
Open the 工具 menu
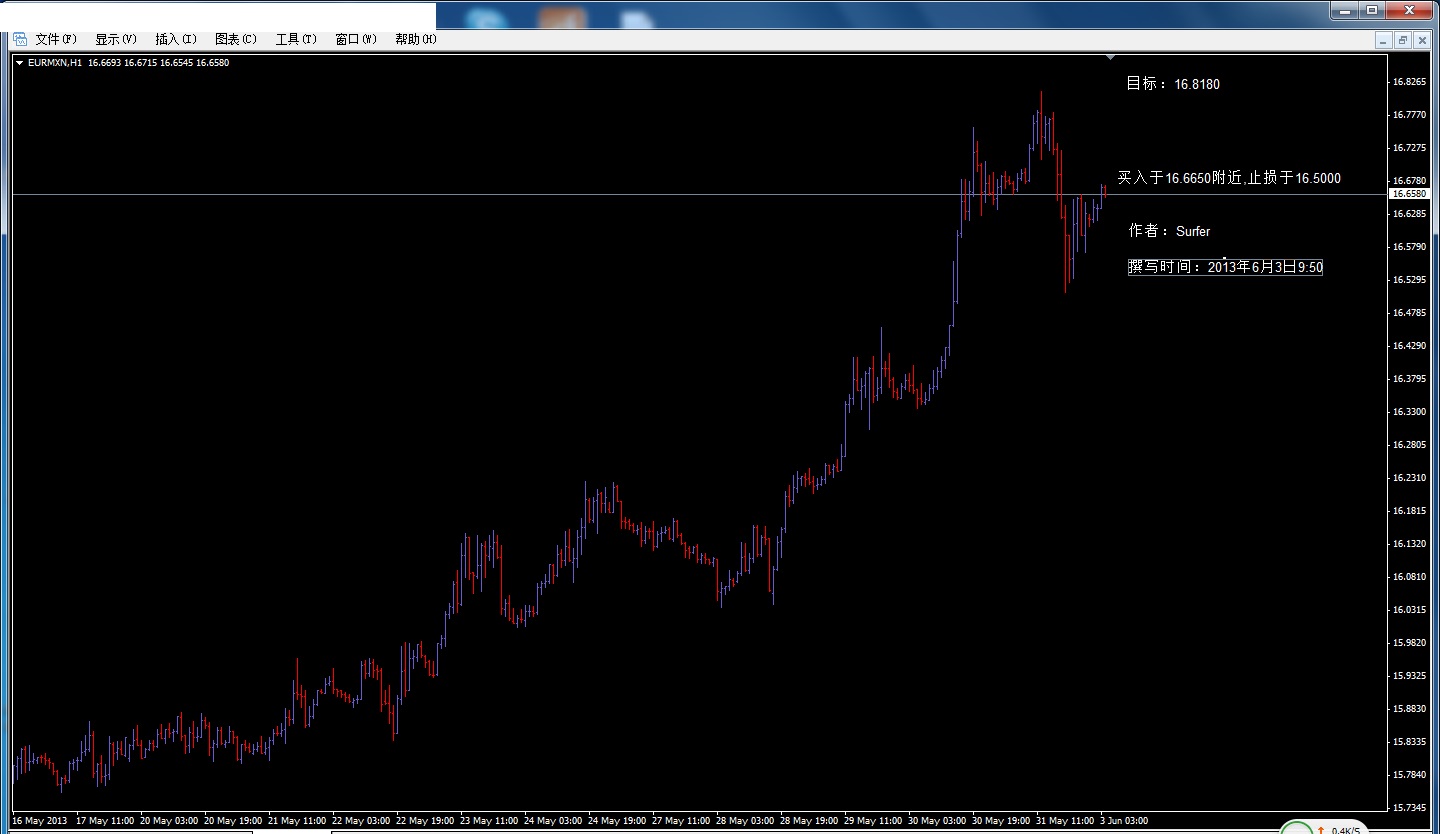point(295,39)
